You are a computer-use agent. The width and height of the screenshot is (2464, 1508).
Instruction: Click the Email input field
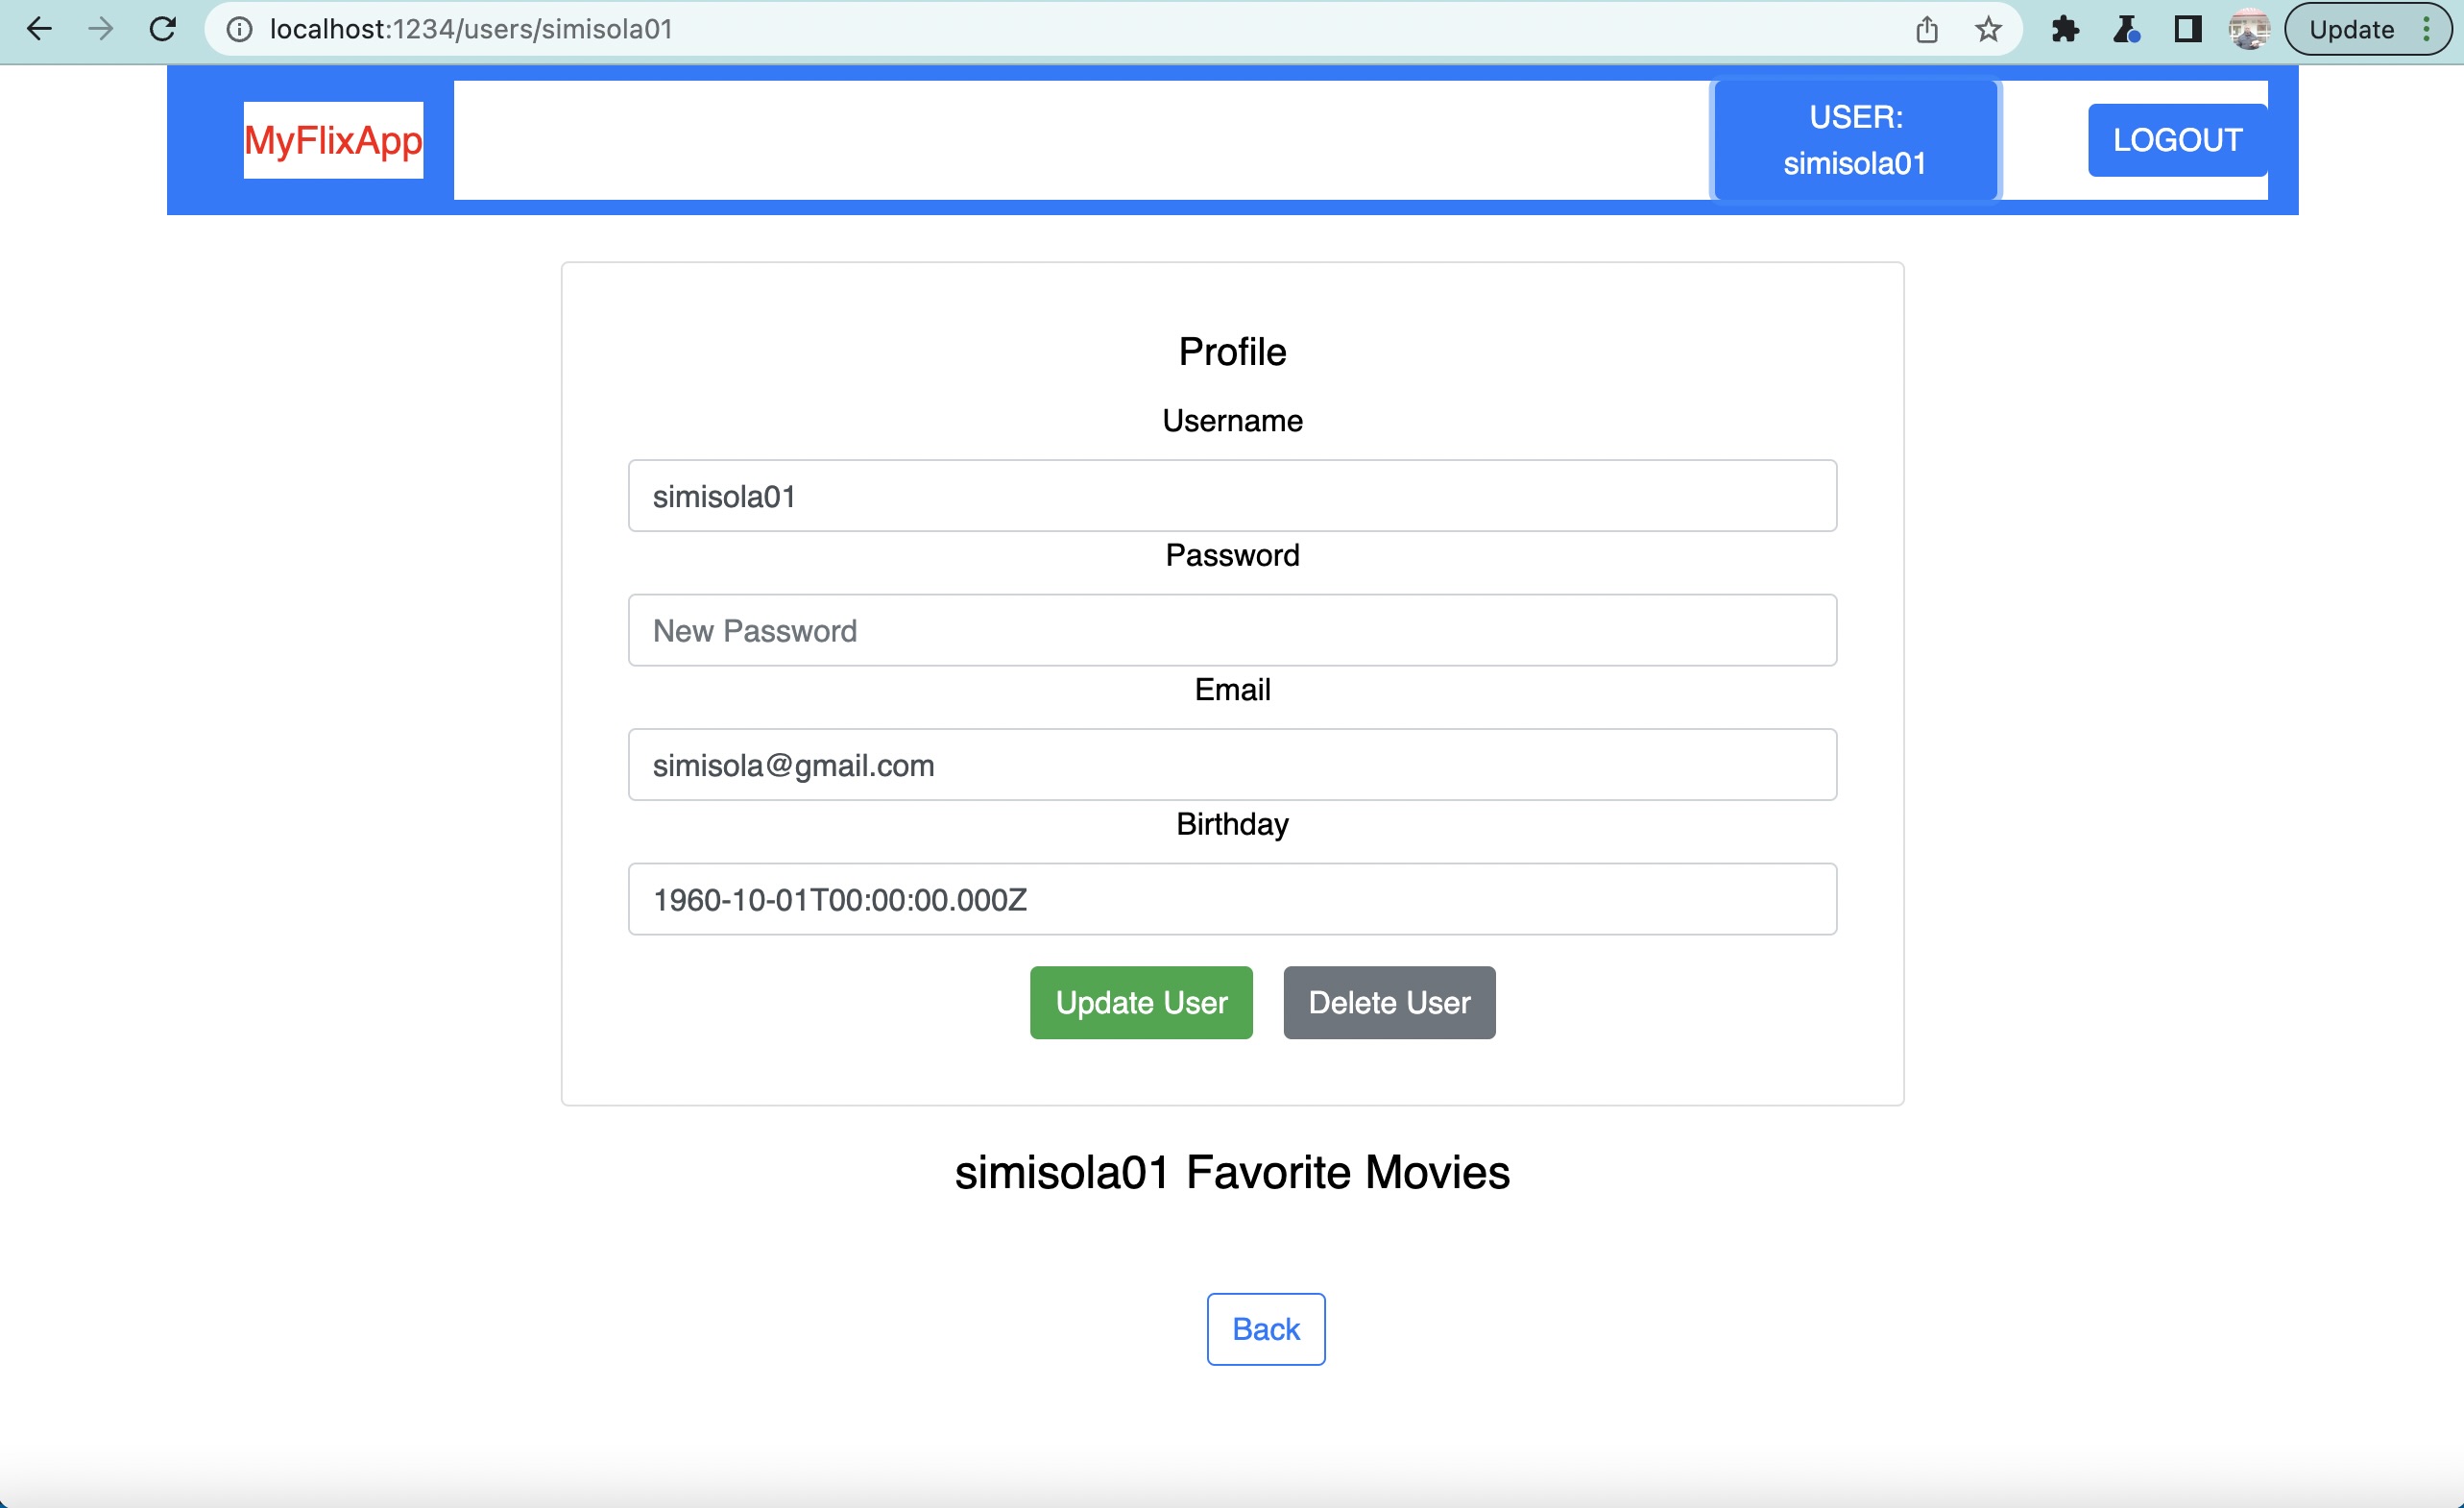pyautogui.click(x=1232, y=765)
